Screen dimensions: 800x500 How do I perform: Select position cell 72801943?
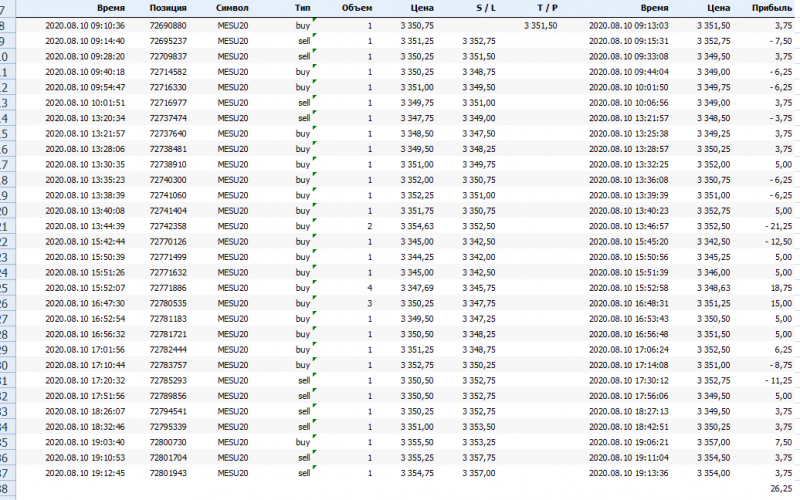[168, 473]
